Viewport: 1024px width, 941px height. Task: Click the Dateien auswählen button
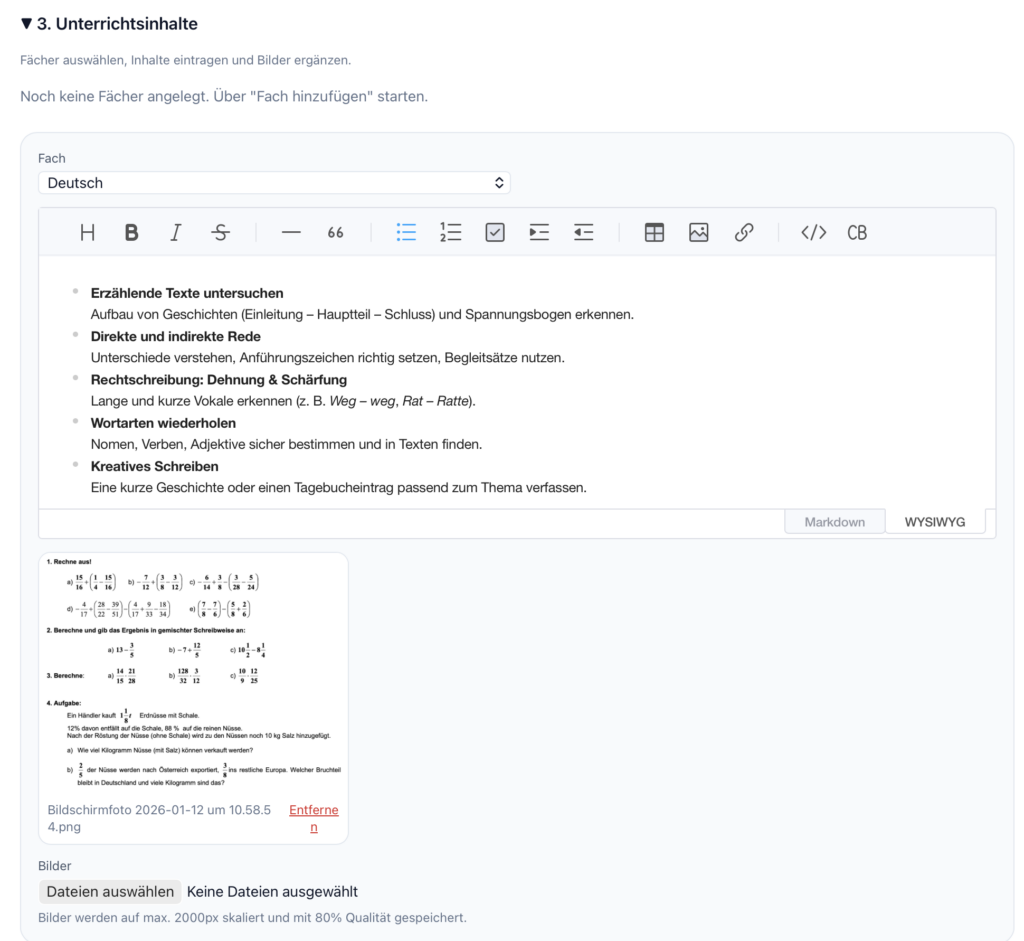point(110,892)
